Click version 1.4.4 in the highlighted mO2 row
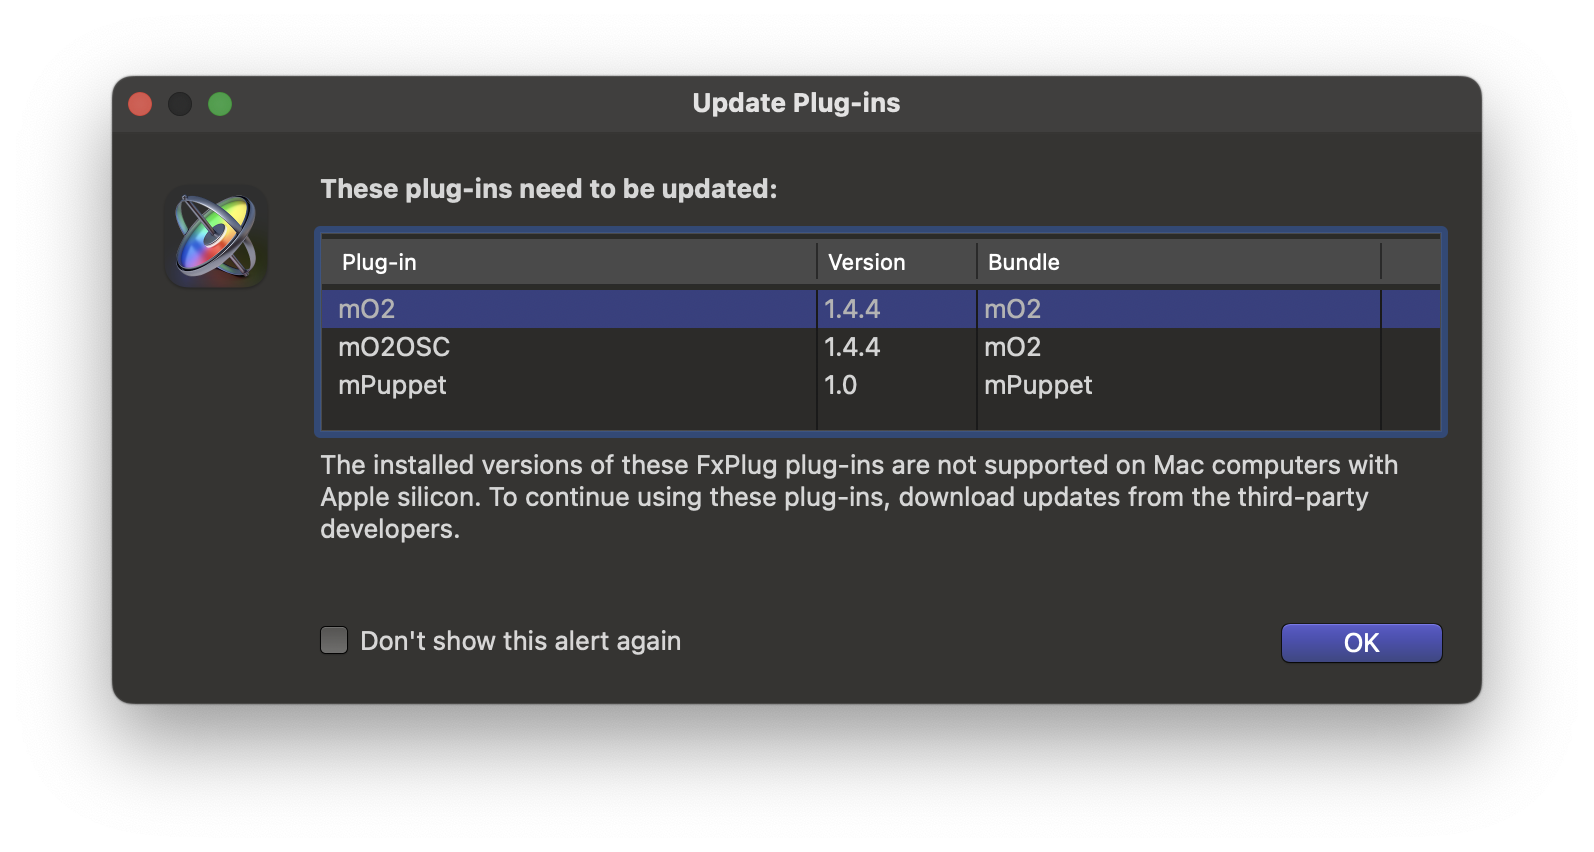This screenshot has height=852, width=1594. [x=852, y=309]
